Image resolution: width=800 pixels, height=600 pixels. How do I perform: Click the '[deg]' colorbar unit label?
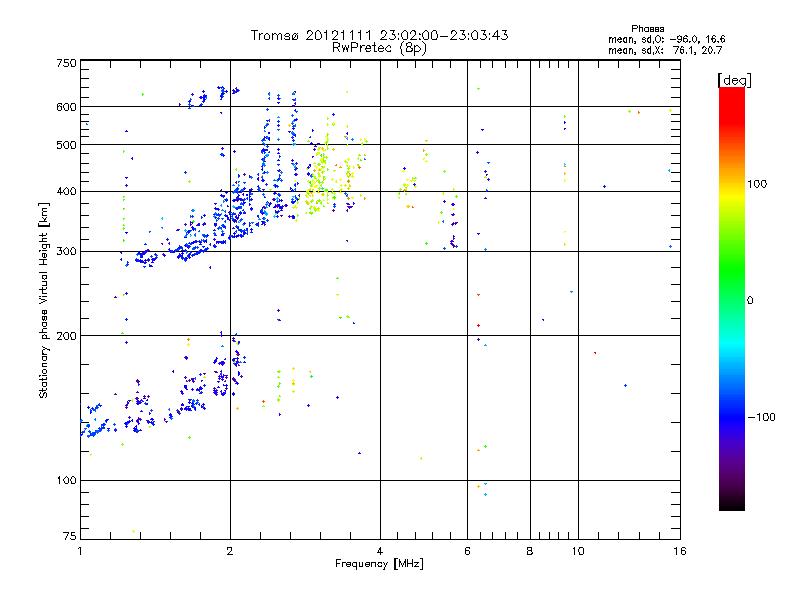pos(734,80)
